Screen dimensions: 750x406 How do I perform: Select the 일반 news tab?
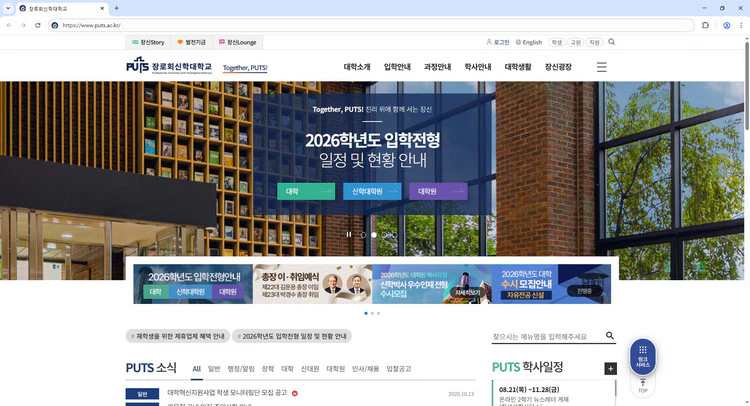(x=214, y=369)
